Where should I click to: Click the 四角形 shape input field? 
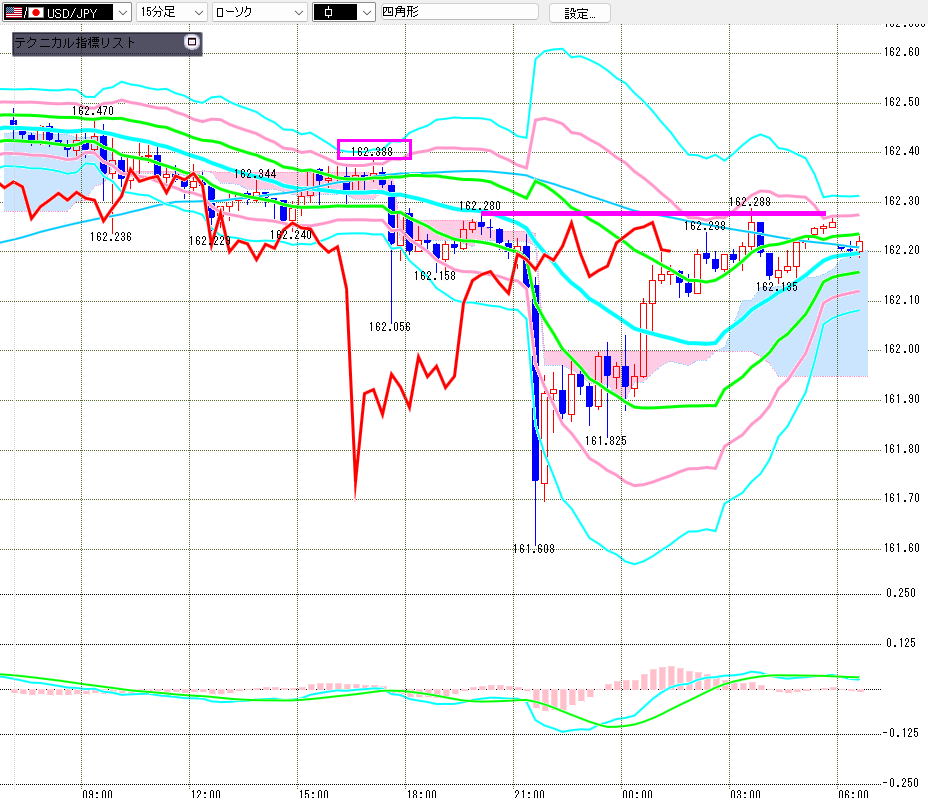coord(459,12)
